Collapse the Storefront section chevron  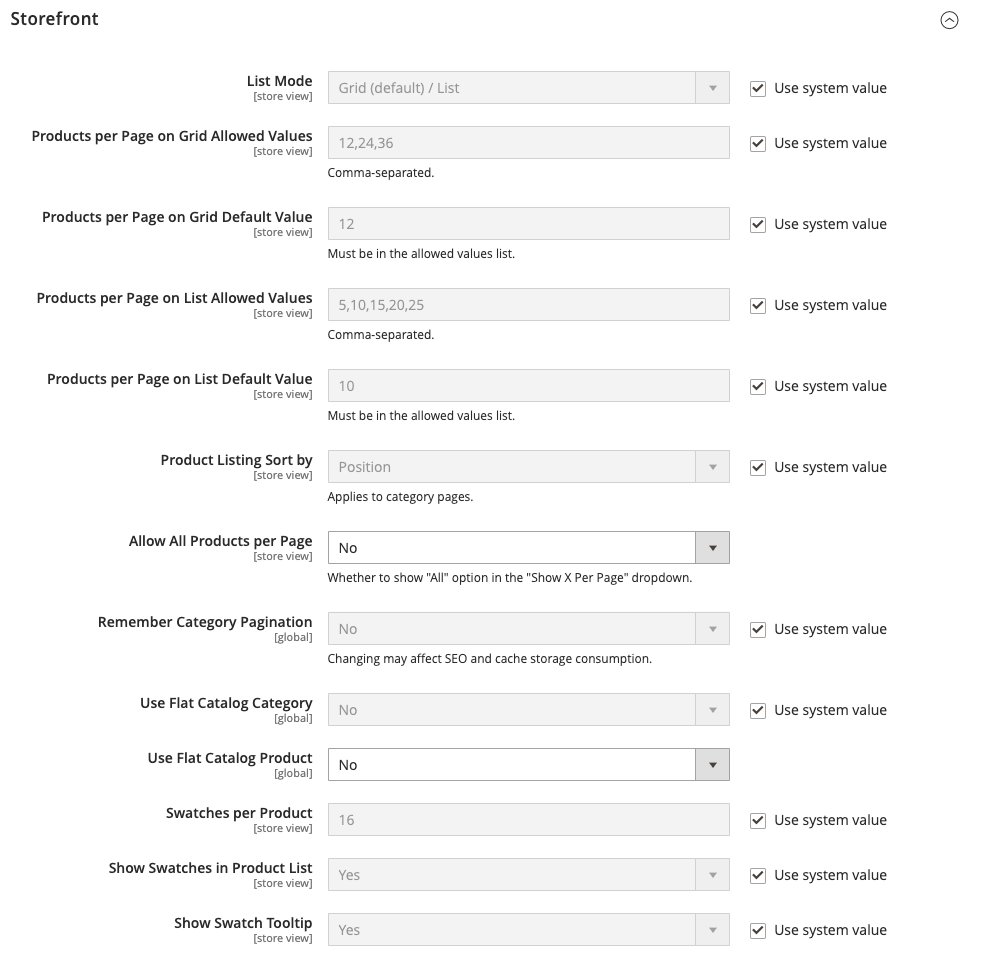pyautogui.click(x=950, y=19)
